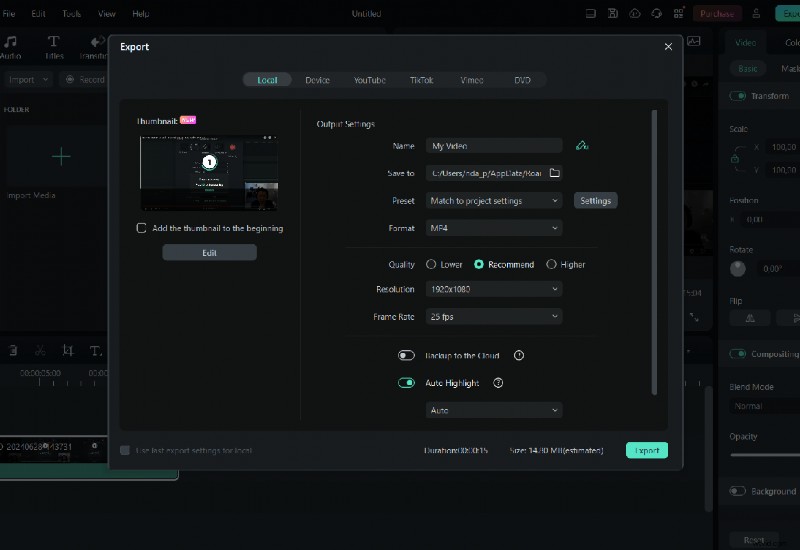Screen dimensions: 800x550
Task: Toggle the Backup to the Cloud switch
Action: pos(406,355)
